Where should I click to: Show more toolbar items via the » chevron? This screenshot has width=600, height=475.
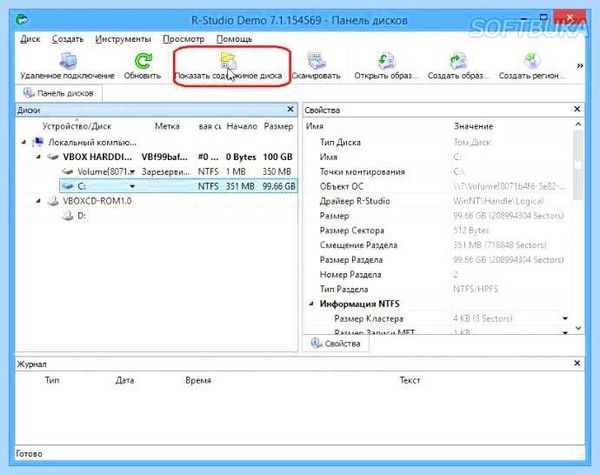(x=580, y=65)
